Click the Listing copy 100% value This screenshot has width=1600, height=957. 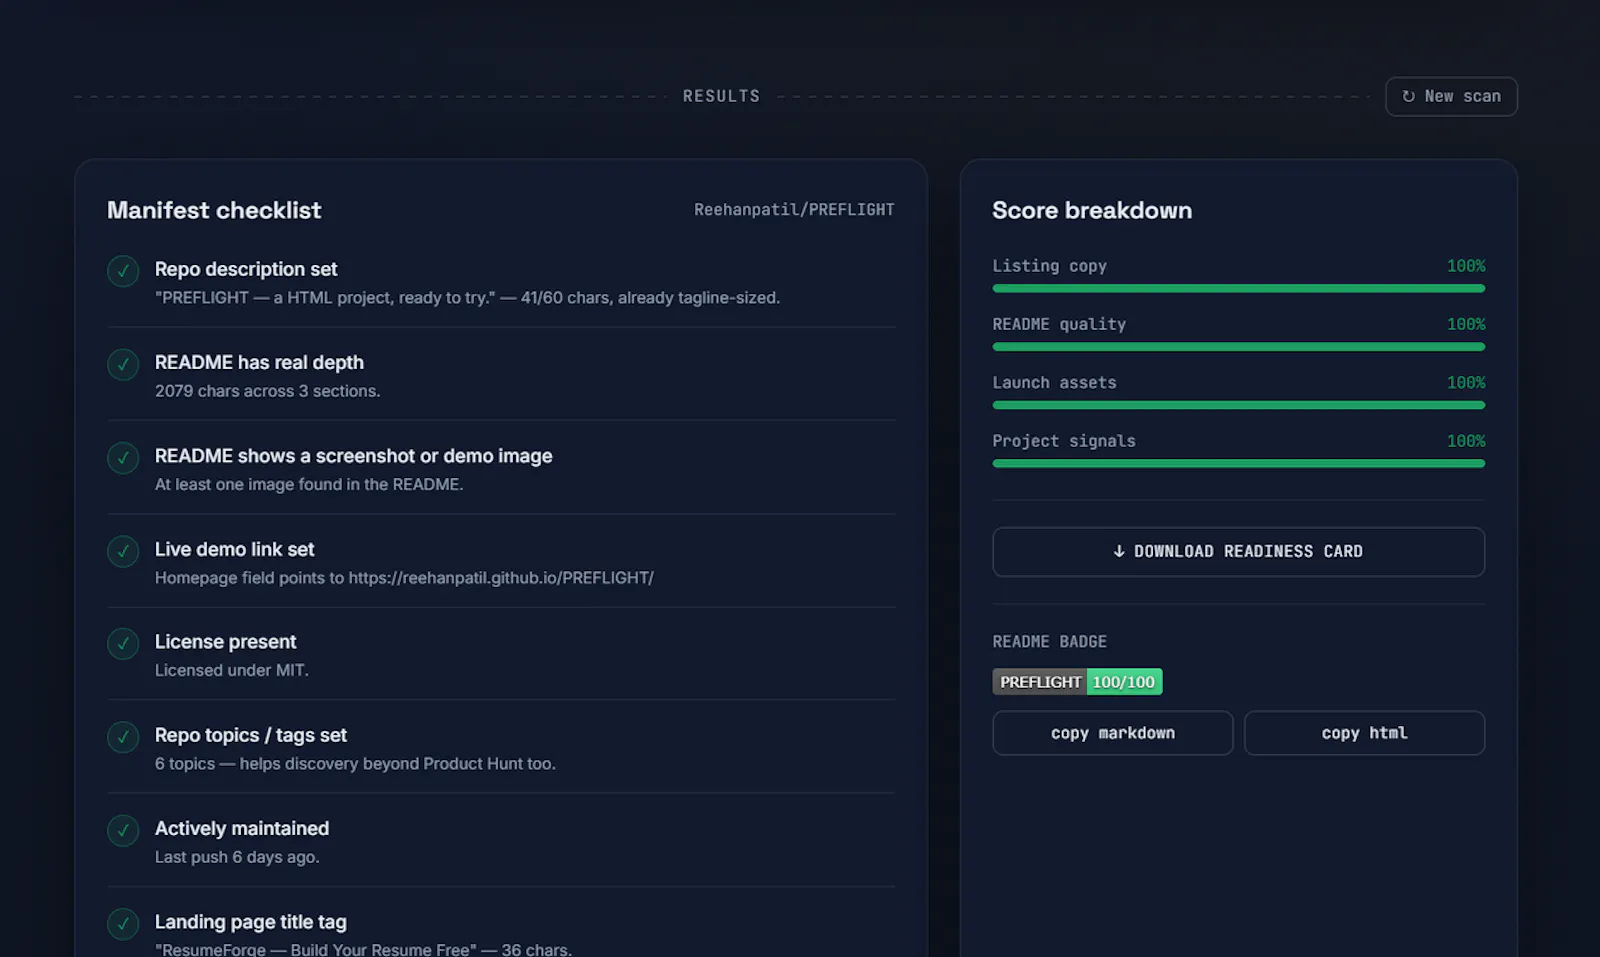coord(1466,266)
